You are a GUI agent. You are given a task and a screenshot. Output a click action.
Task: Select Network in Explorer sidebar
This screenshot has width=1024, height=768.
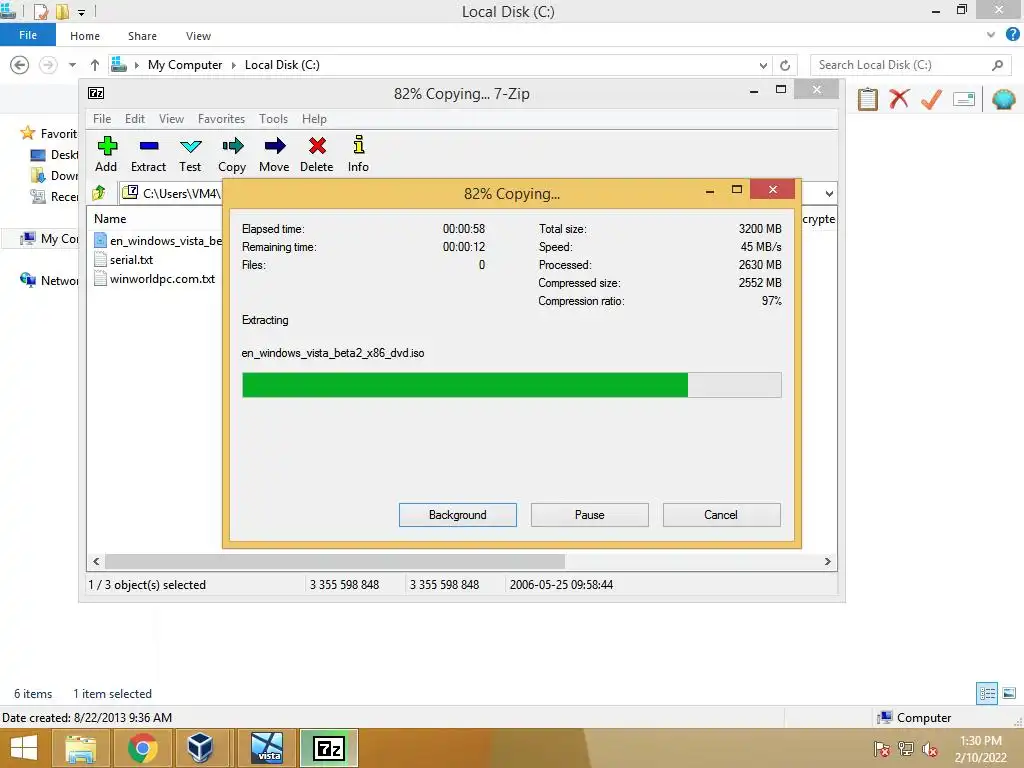tap(48, 280)
